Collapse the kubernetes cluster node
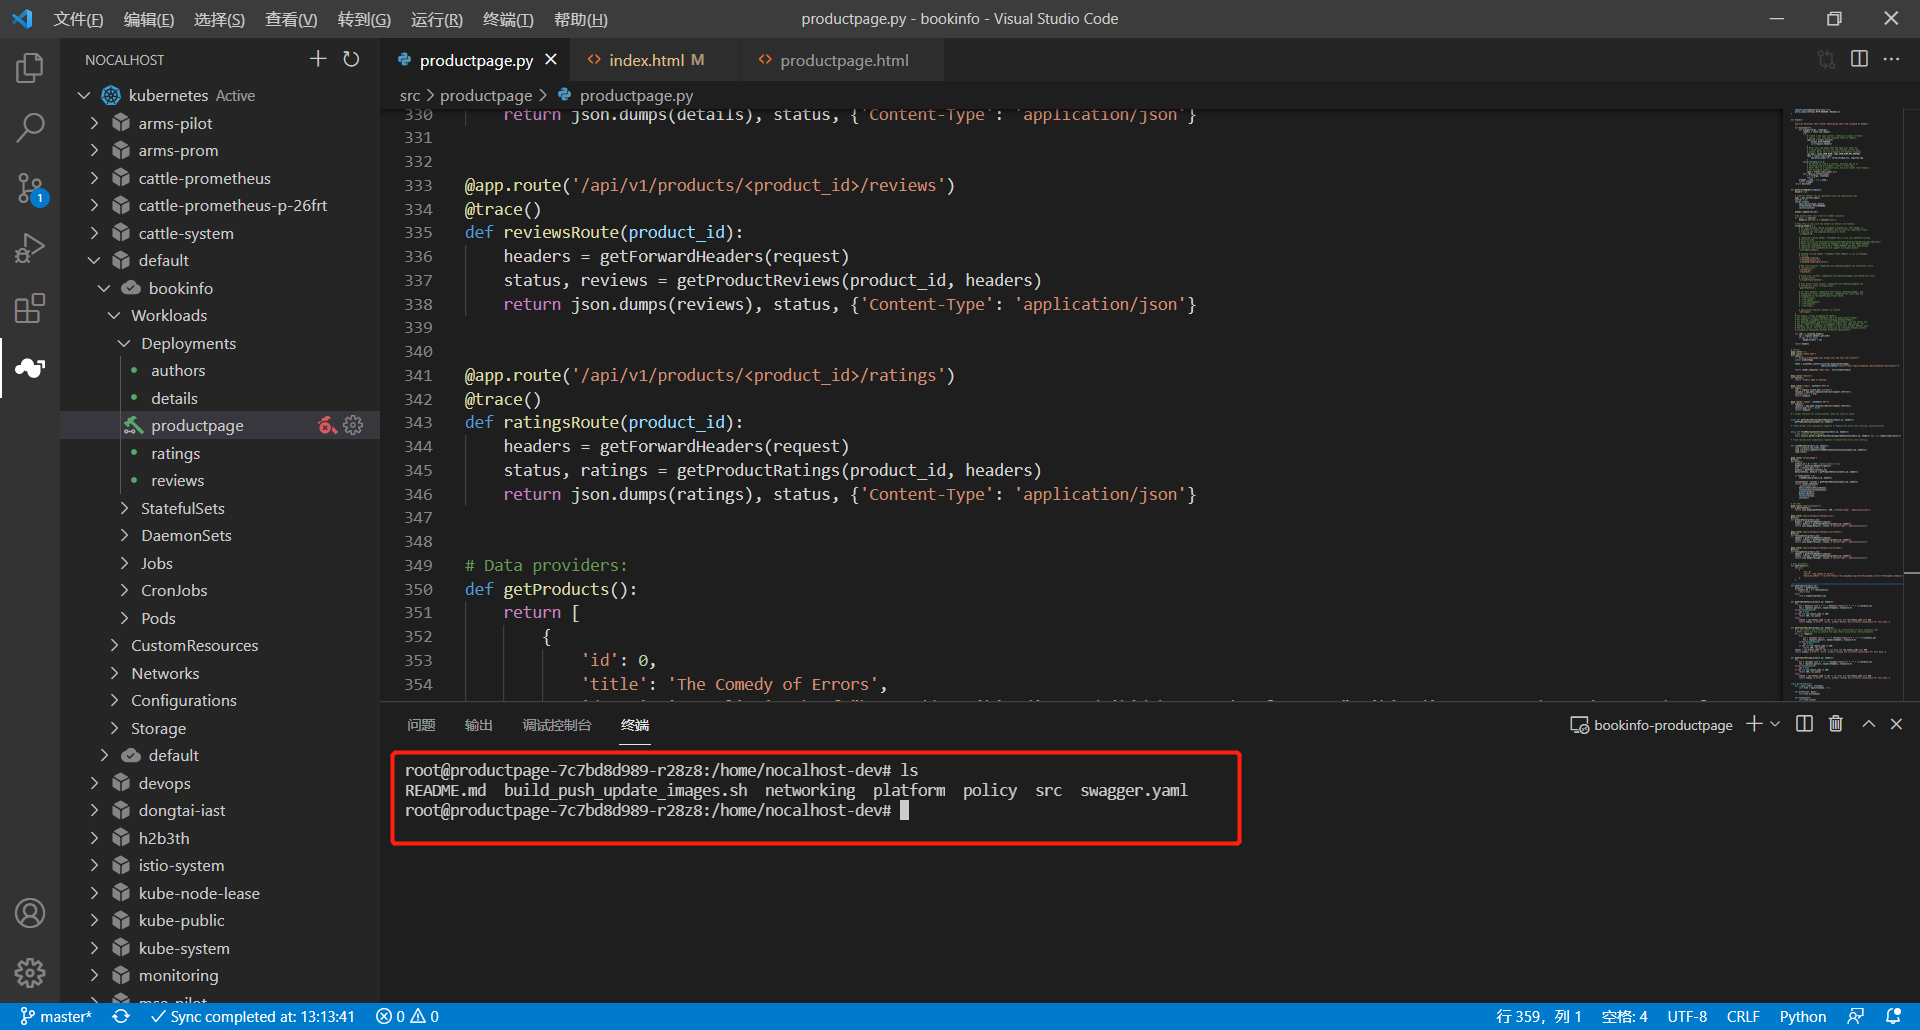The height and width of the screenshot is (1030, 1920). pos(84,95)
